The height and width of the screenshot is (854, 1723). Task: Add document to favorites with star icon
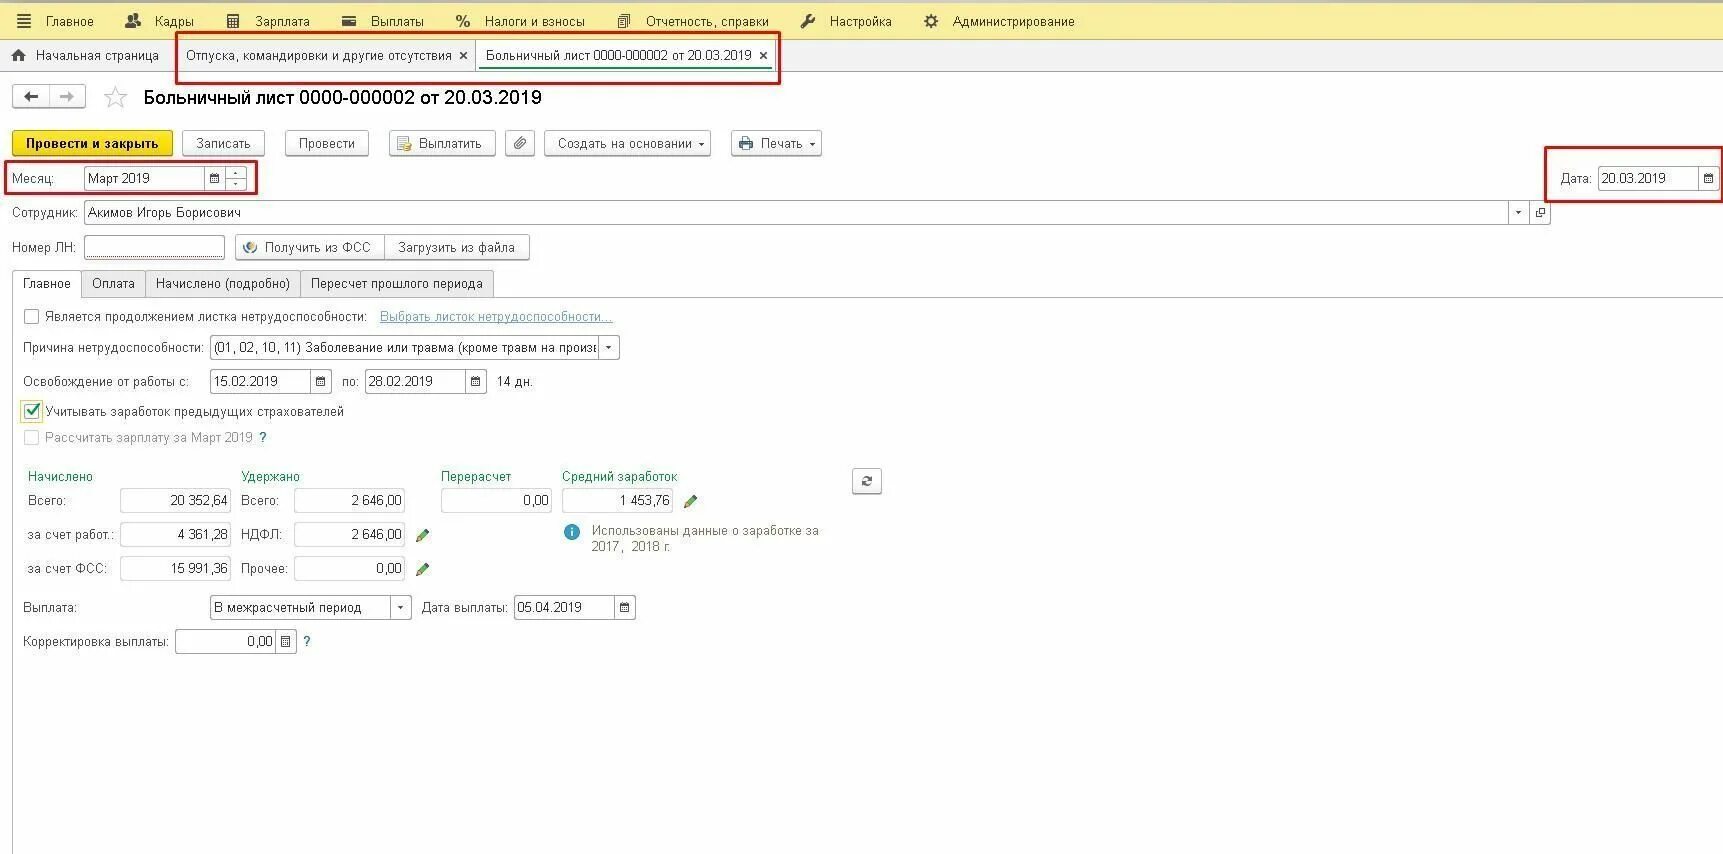click(116, 98)
